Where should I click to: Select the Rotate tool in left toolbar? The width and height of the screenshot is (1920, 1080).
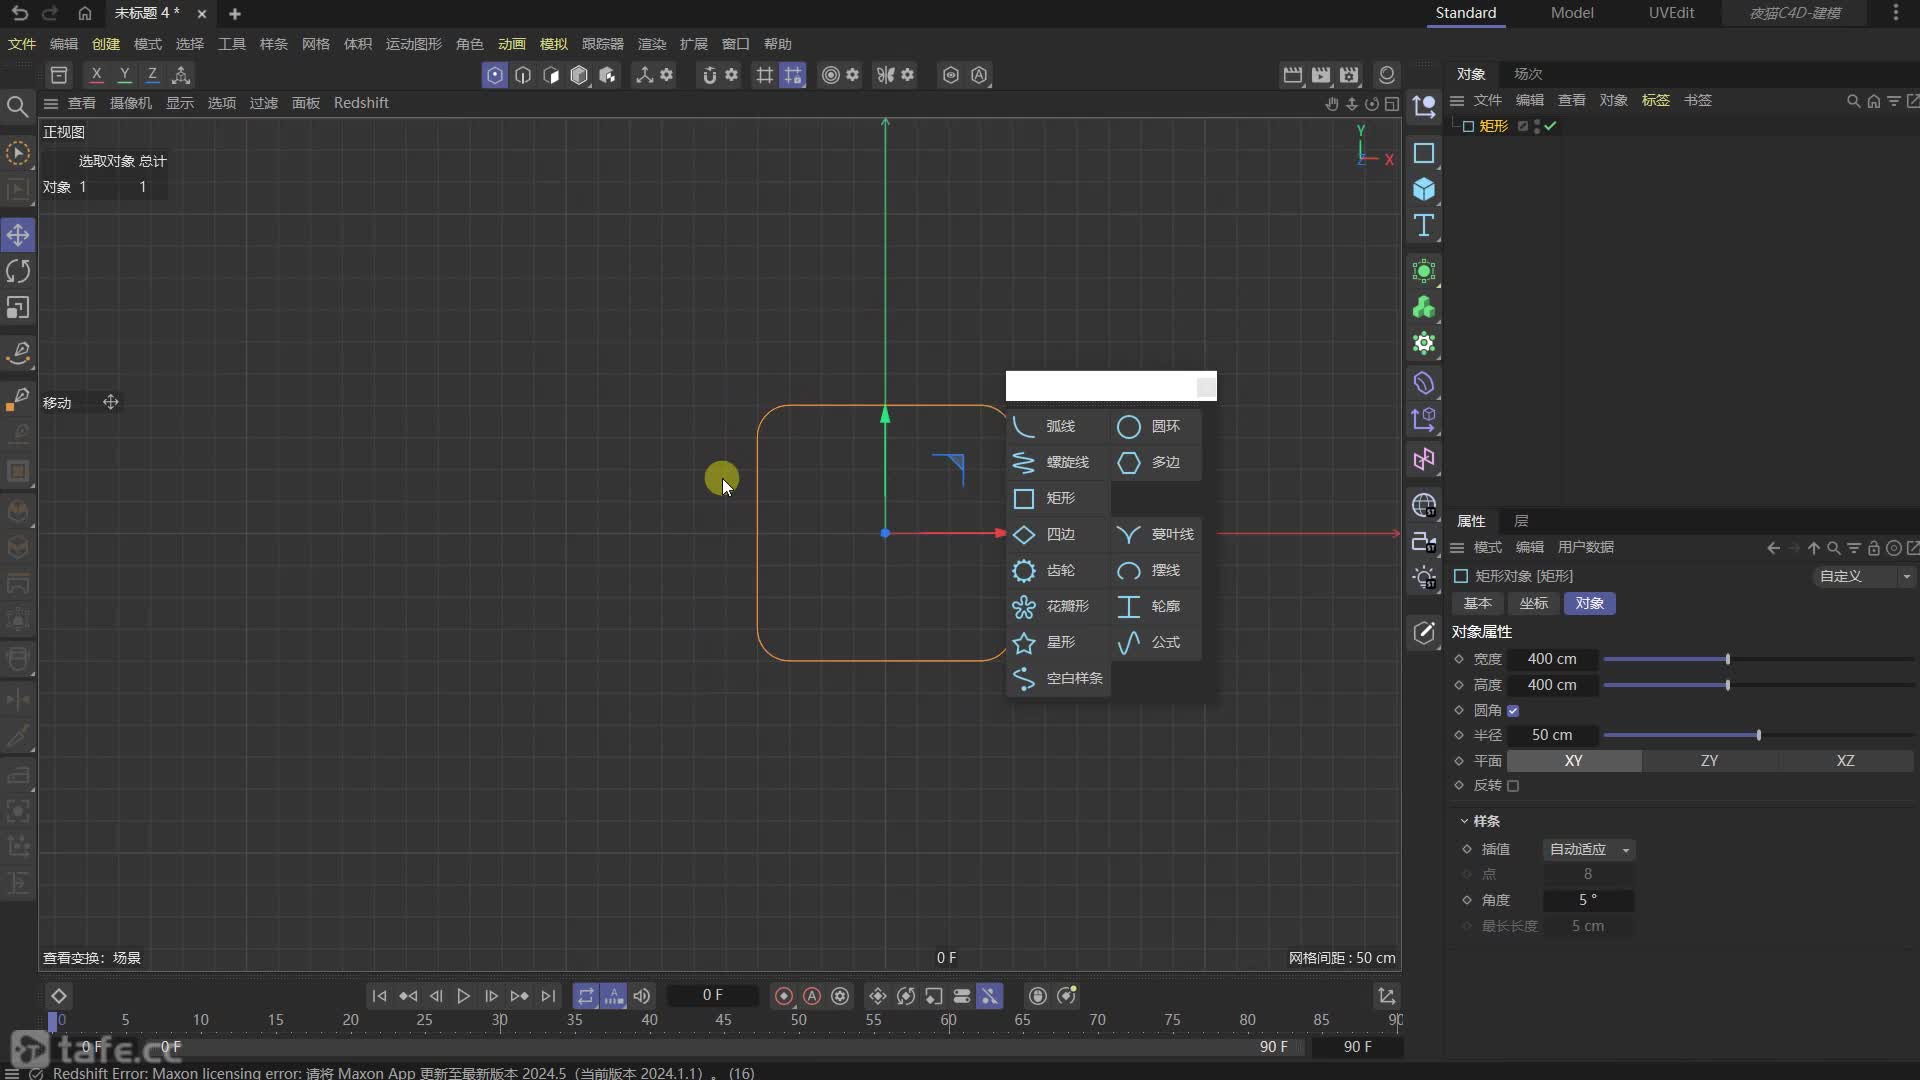(x=18, y=271)
